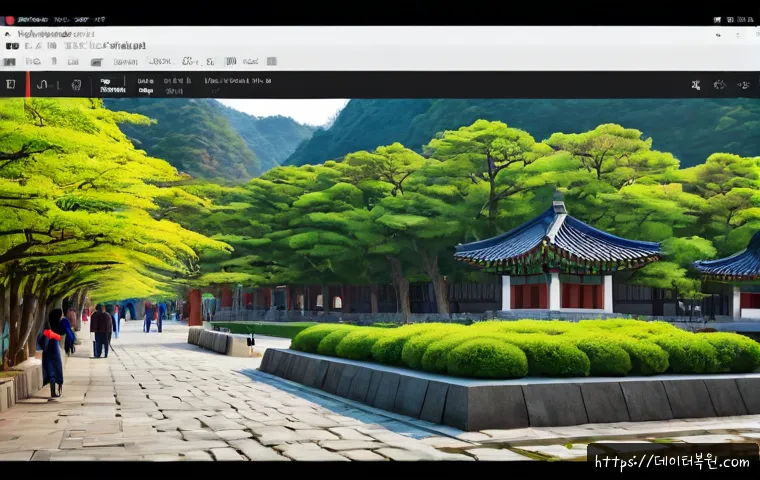
Task: Click the middle right-side dark toolbar icon
Action: tap(719, 85)
